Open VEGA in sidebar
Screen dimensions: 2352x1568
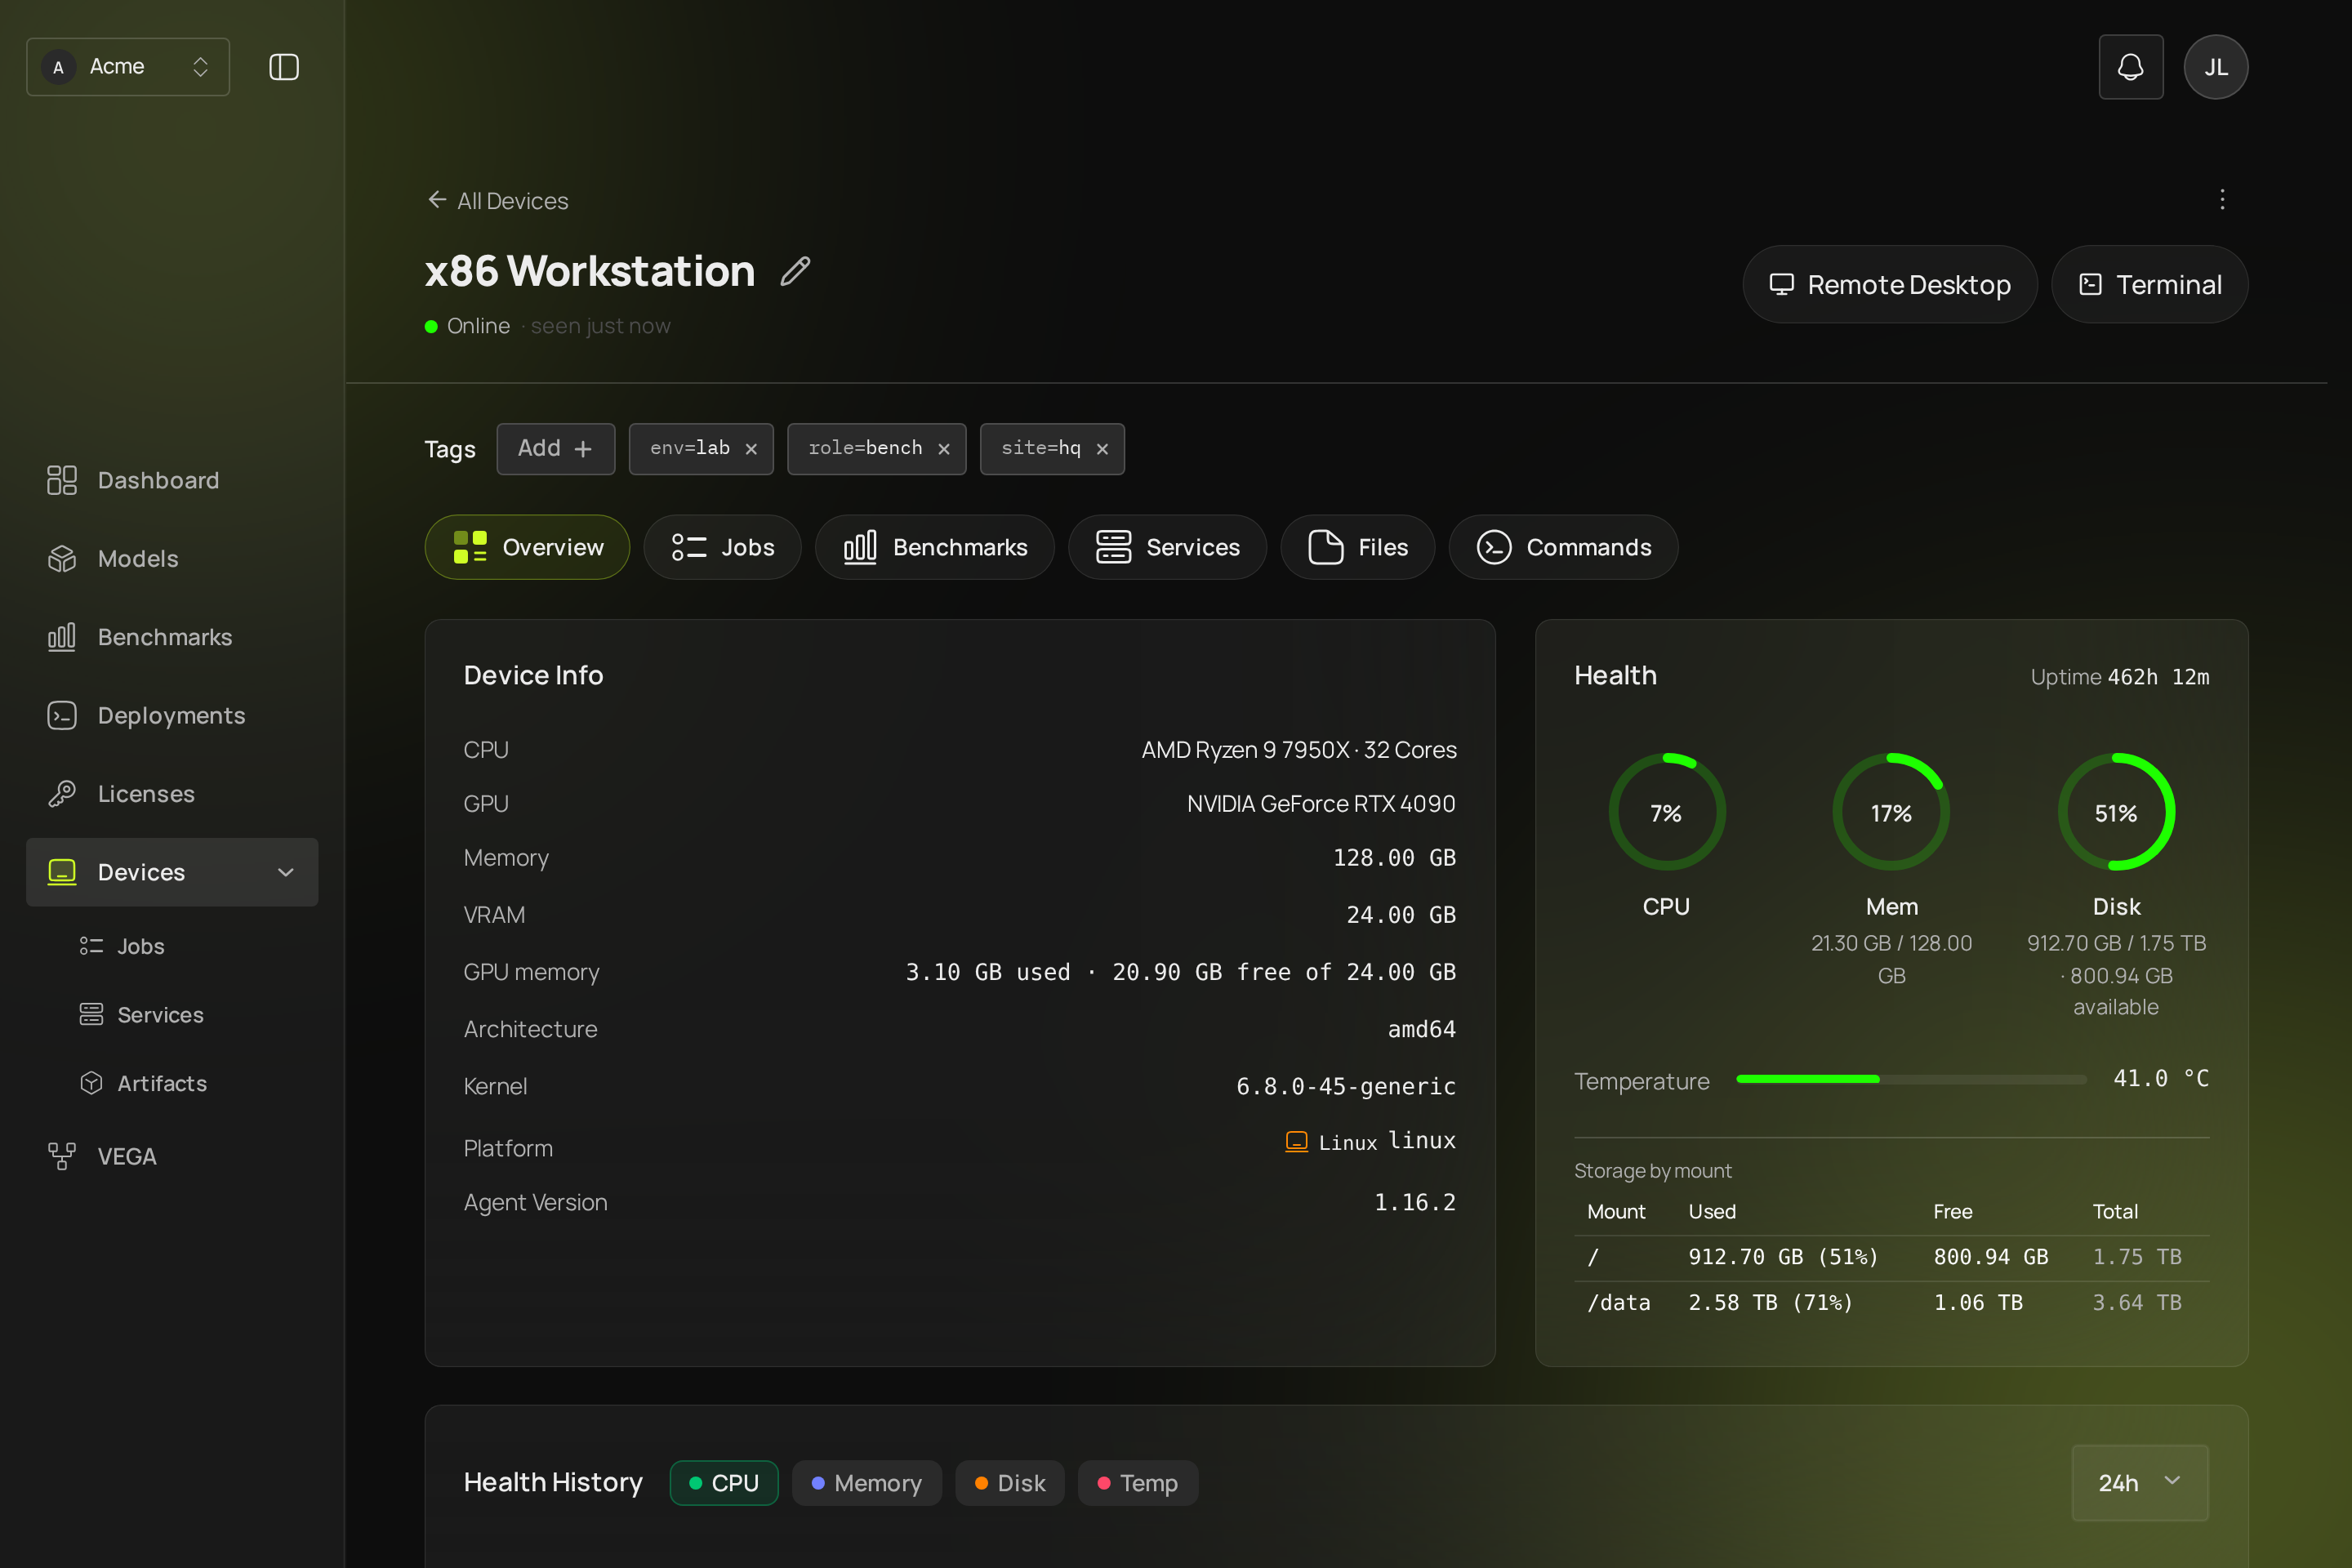172,1156
